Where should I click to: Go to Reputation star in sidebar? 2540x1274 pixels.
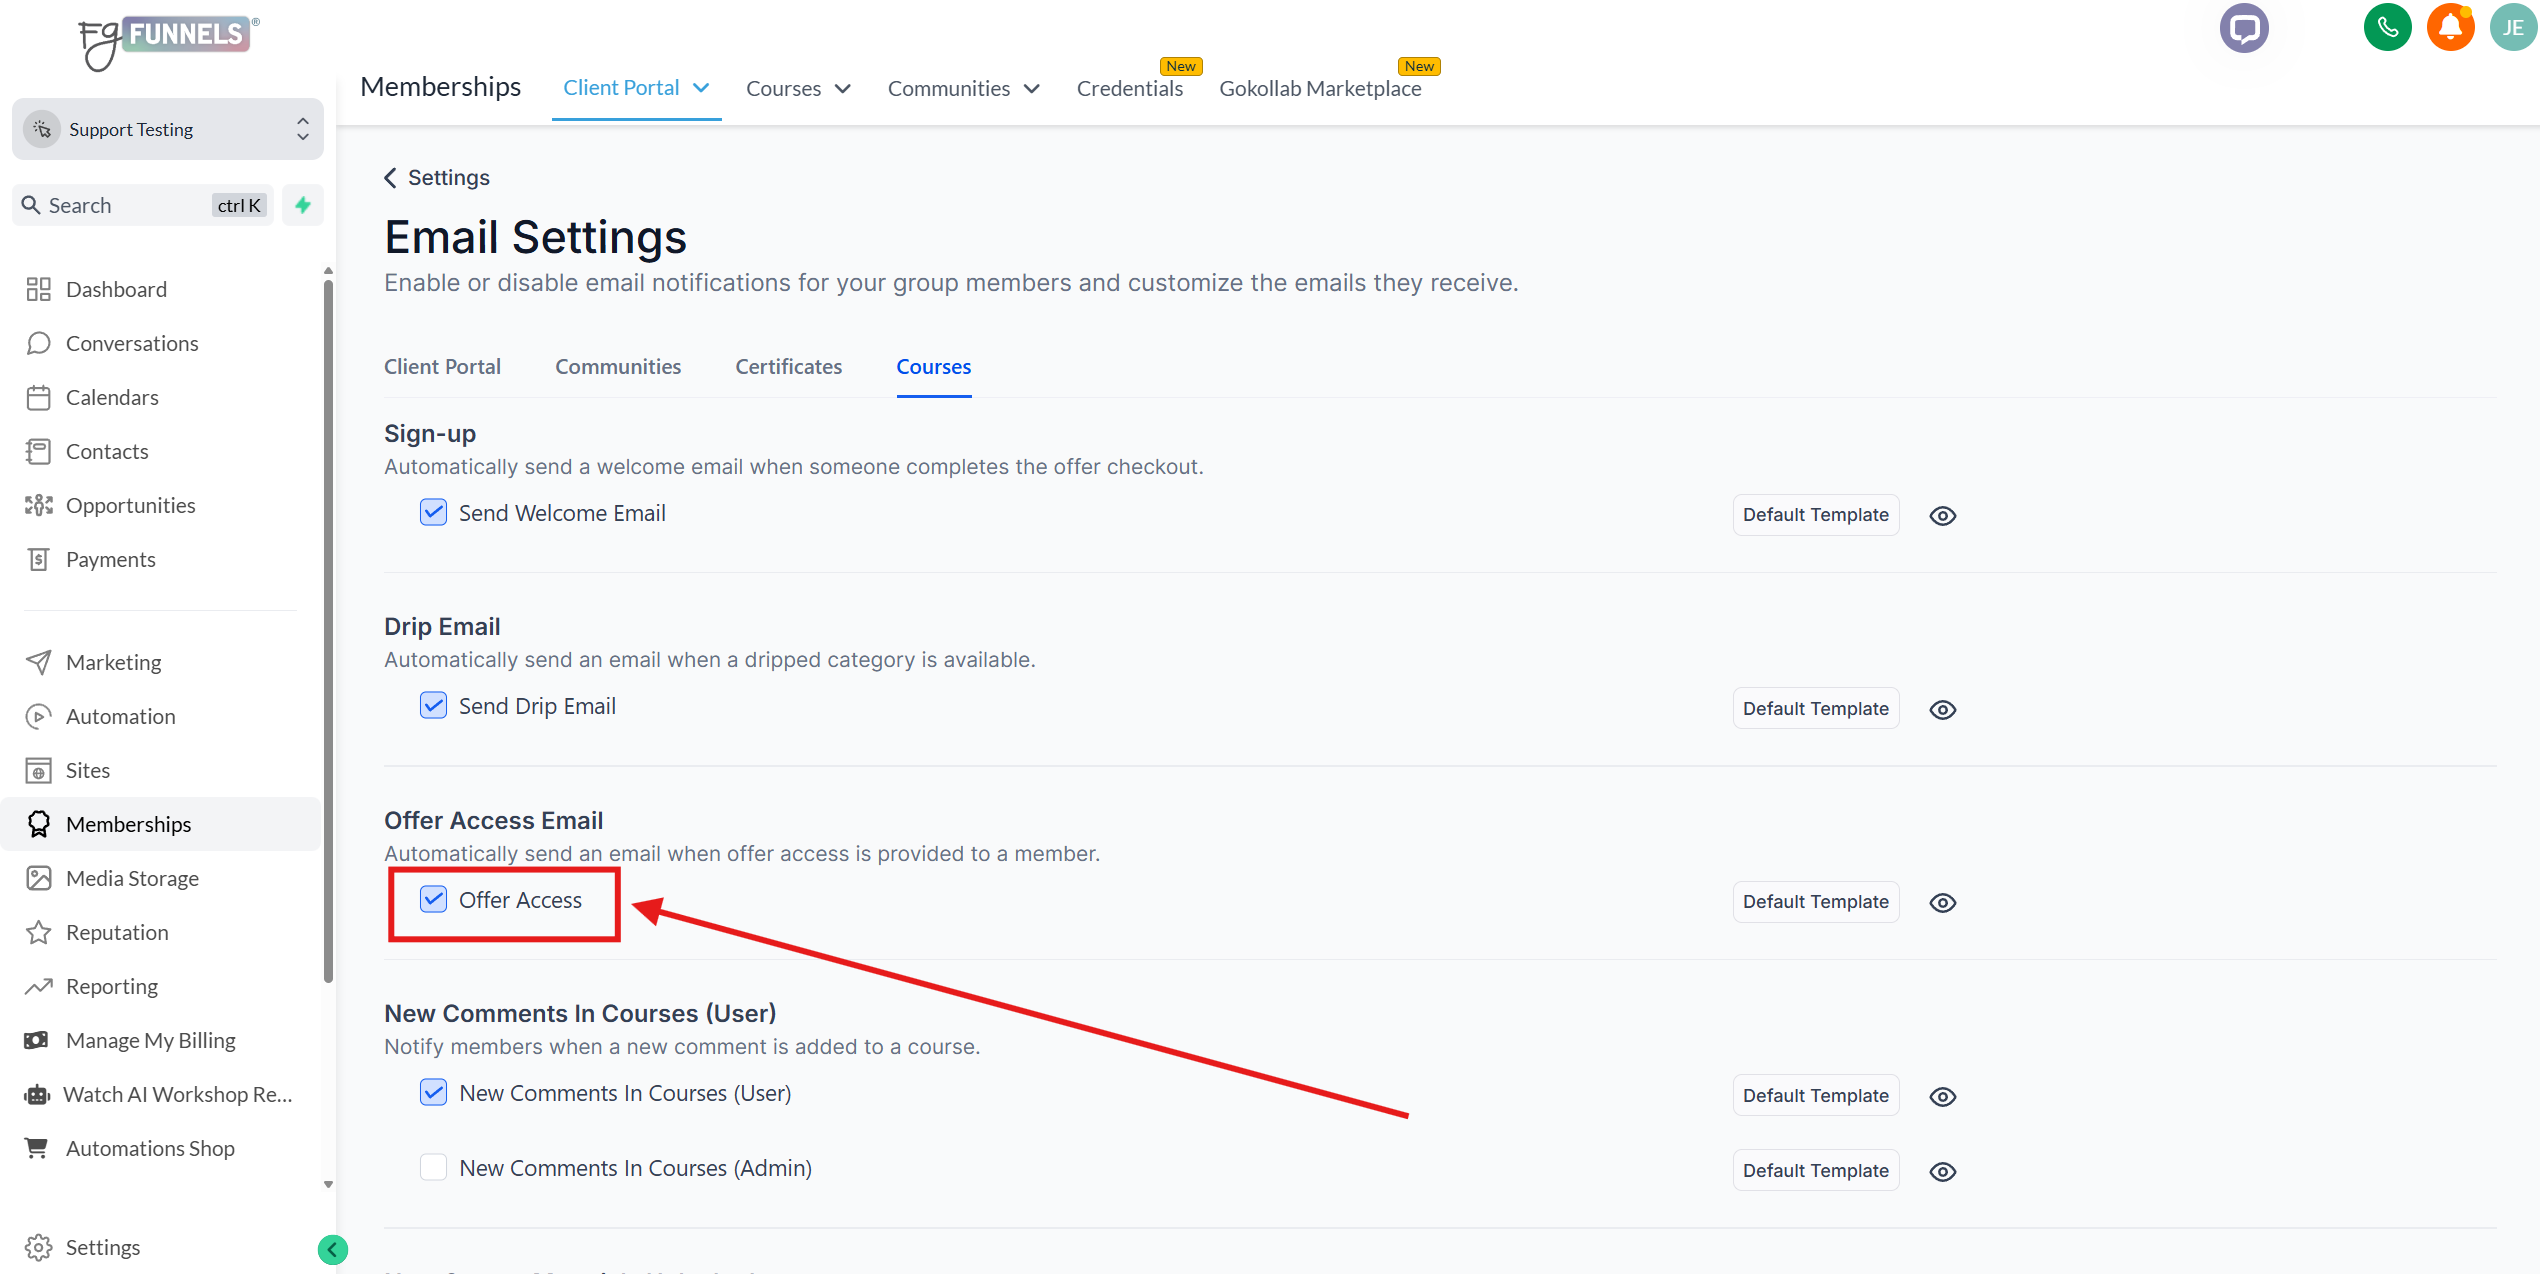click(117, 932)
